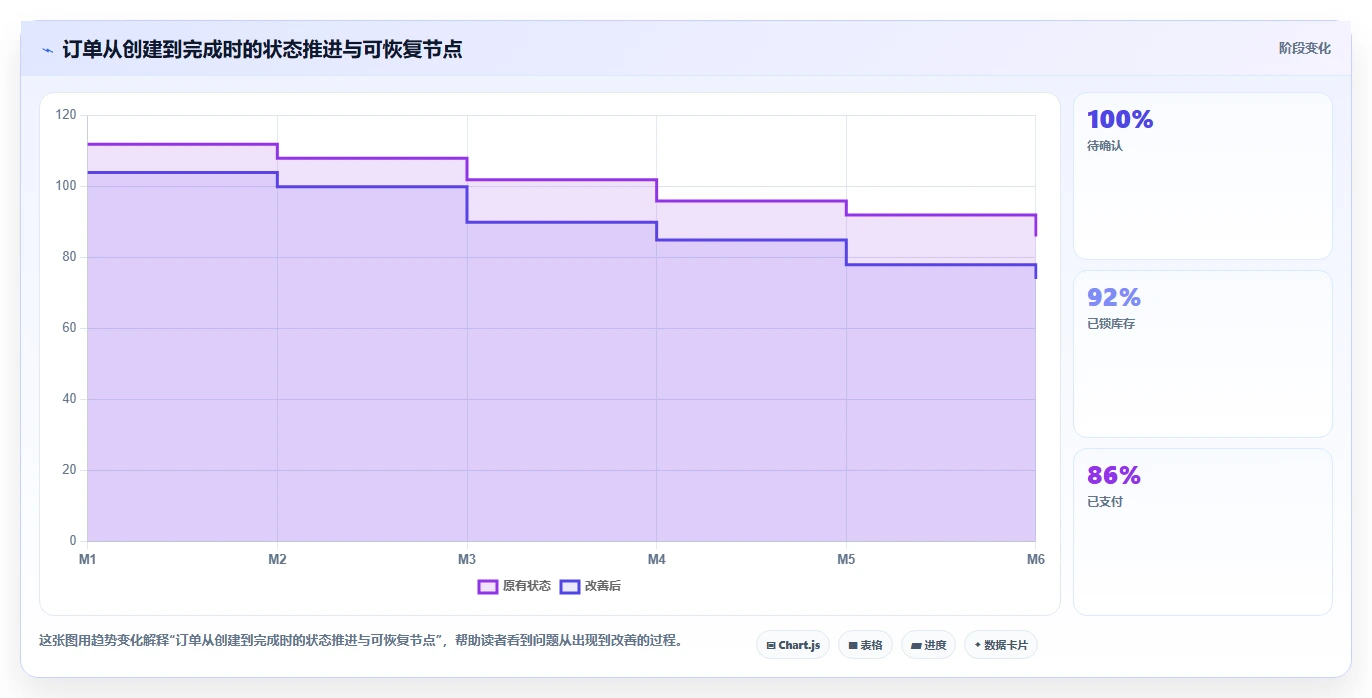
Task: Click the 已锁库存 label
Action: (x=1111, y=324)
